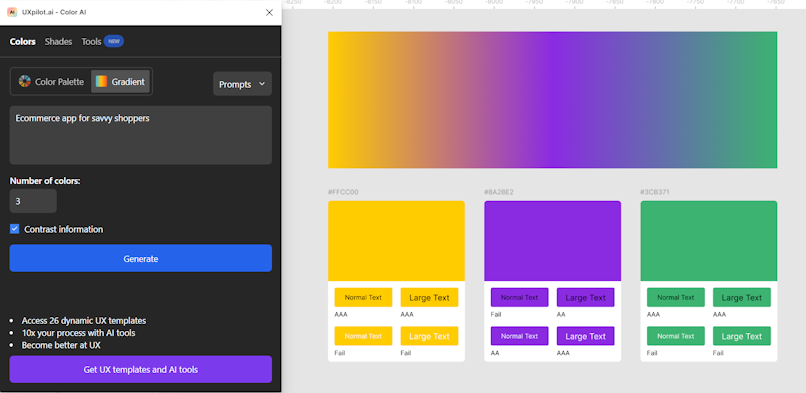Click the rainbow gradient icon beside Gradient
The width and height of the screenshot is (806, 393).
(101, 82)
